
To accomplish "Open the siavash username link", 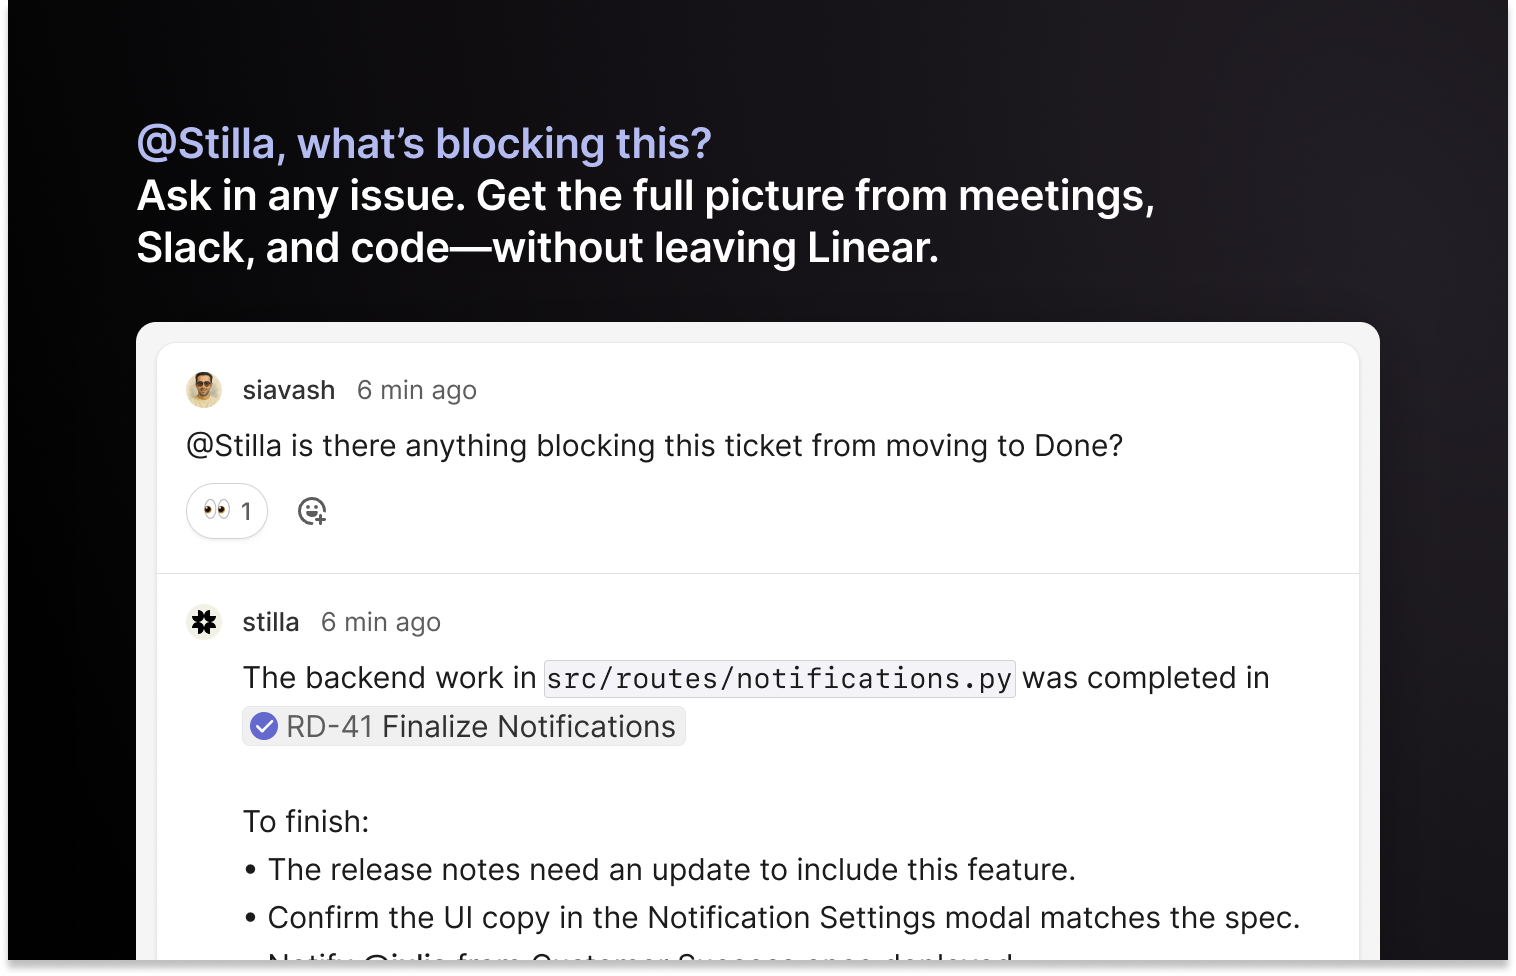I will pos(288,390).
